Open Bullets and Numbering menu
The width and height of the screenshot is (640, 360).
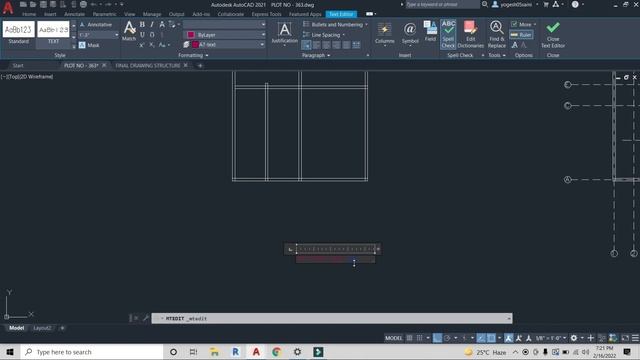(336, 24)
